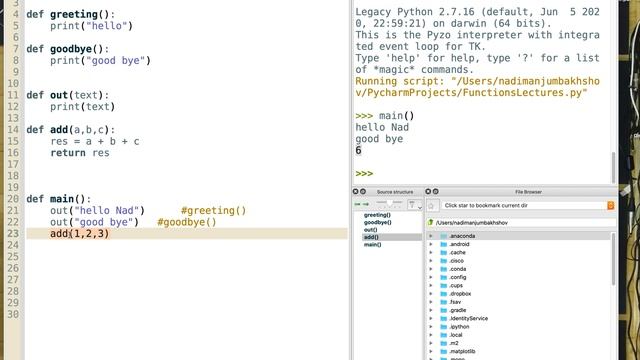This screenshot has height=360, width=640.
Task: Expand the .conda folder
Action: (x=431, y=269)
